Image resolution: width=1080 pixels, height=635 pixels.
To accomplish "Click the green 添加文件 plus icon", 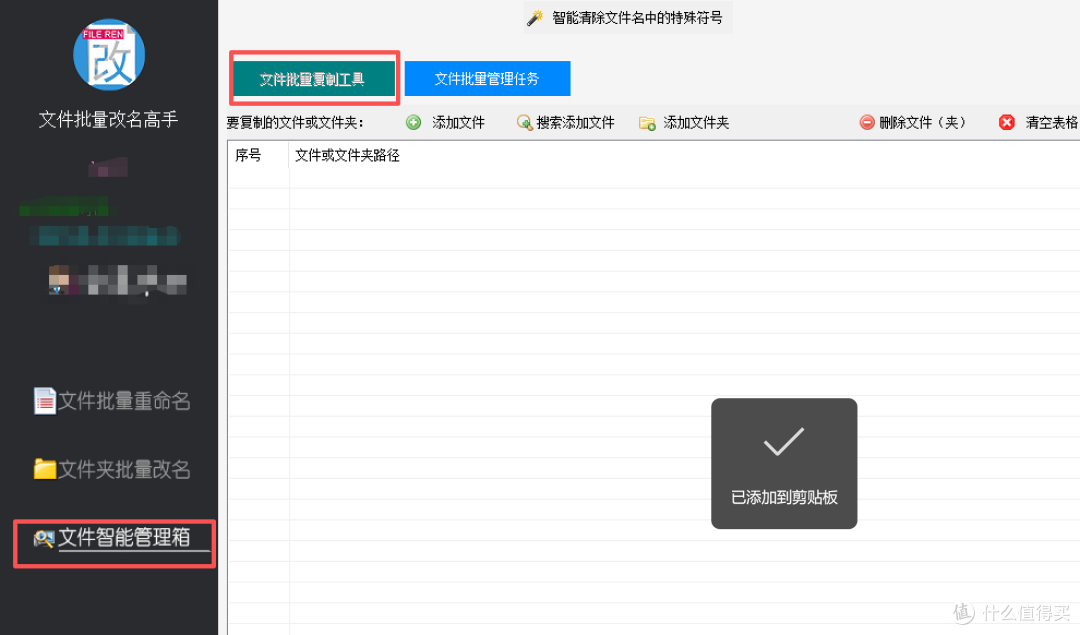I will click(413, 123).
